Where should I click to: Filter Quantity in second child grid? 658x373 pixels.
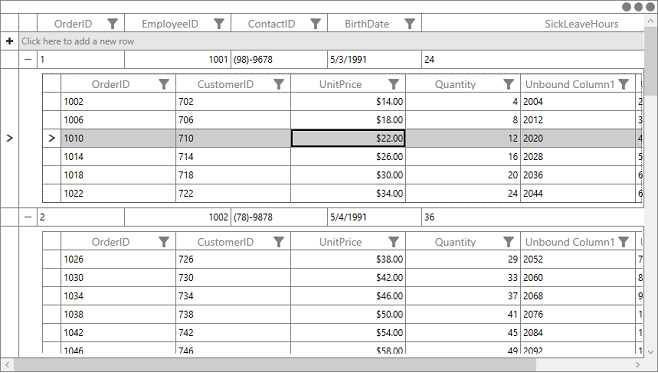[x=509, y=242]
